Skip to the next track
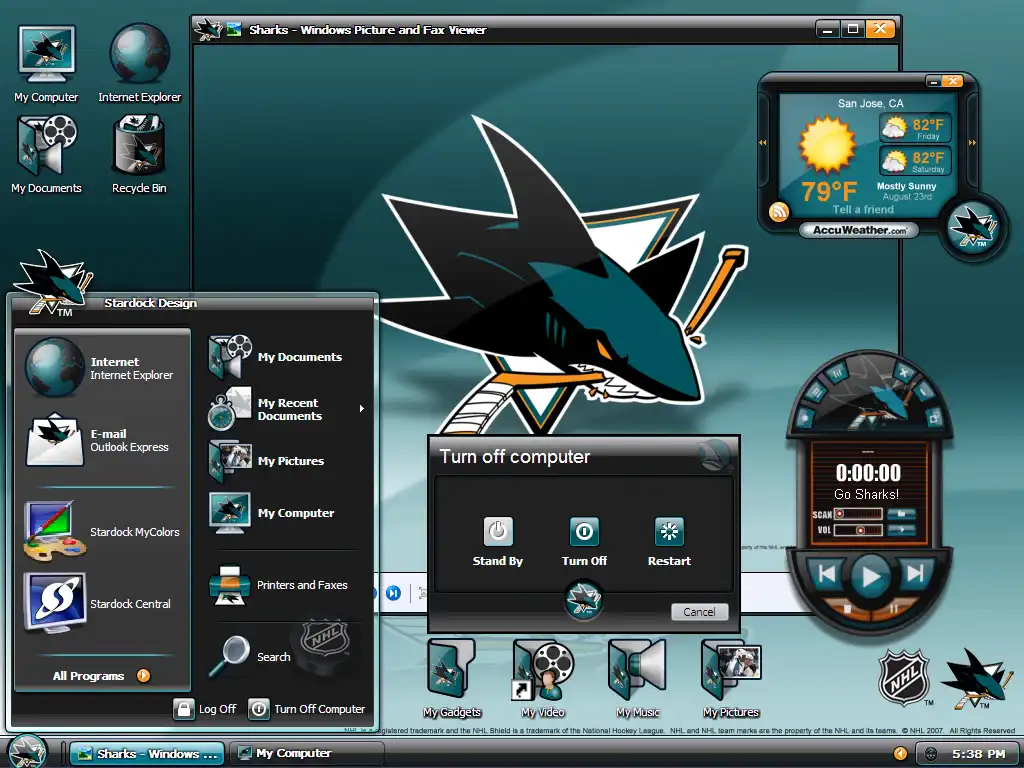This screenshot has height=768, width=1024. pos(915,574)
